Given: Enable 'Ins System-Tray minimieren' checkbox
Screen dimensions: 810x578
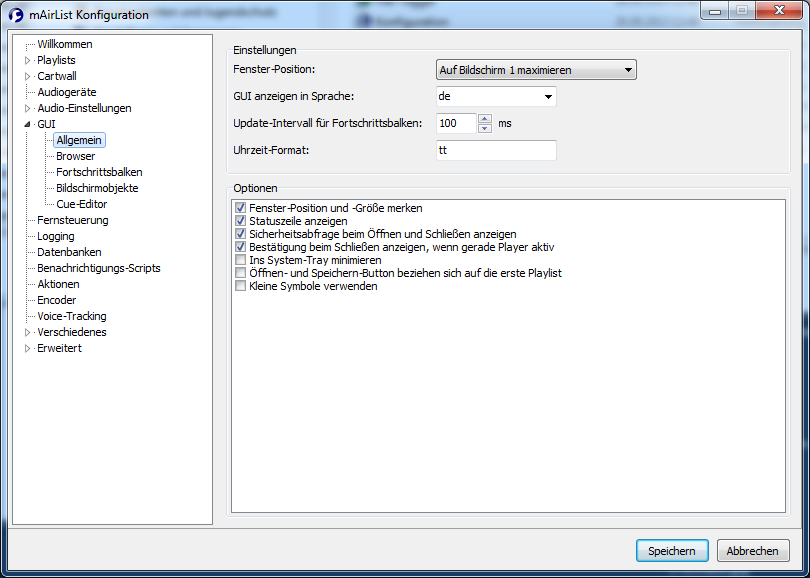Looking at the screenshot, I should pyautogui.click(x=240, y=260).
